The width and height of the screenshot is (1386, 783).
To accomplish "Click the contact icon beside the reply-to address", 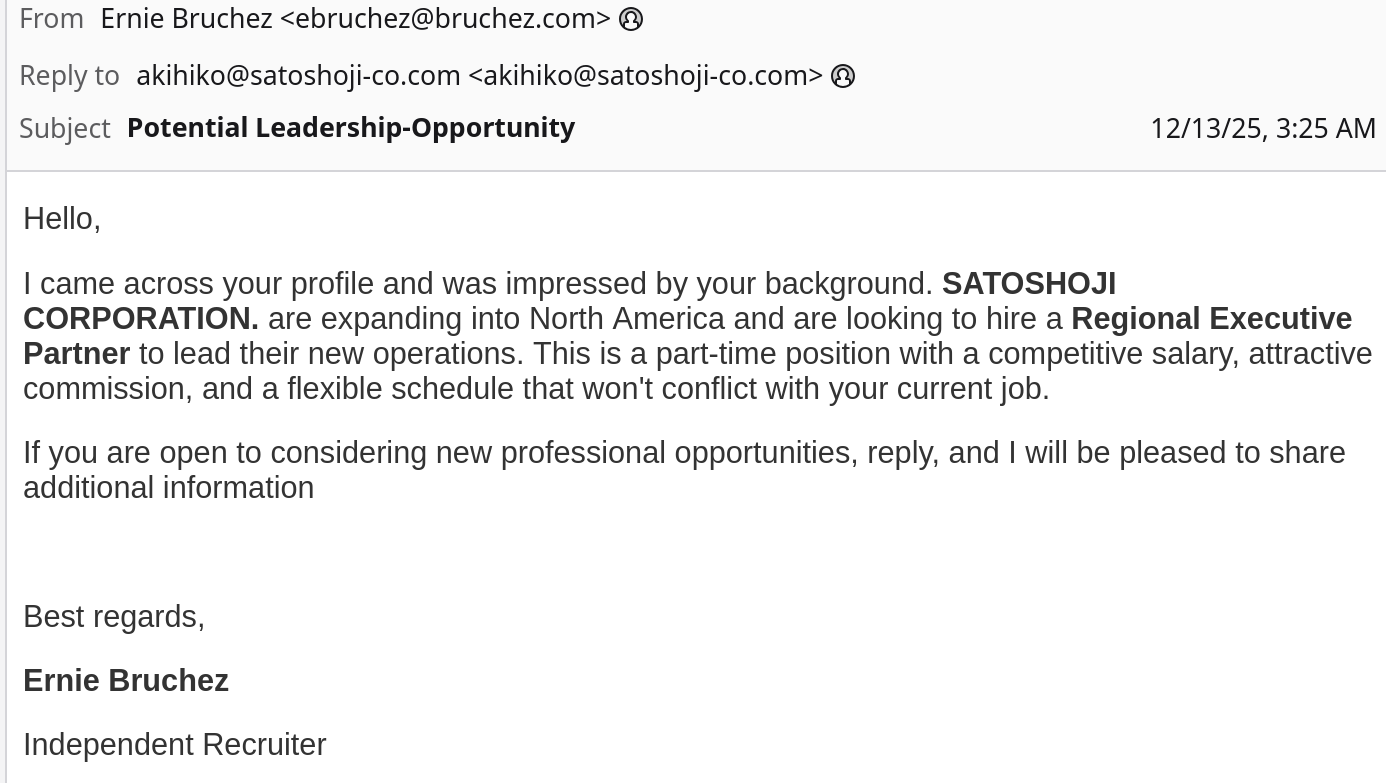I will tap(843, 76).
